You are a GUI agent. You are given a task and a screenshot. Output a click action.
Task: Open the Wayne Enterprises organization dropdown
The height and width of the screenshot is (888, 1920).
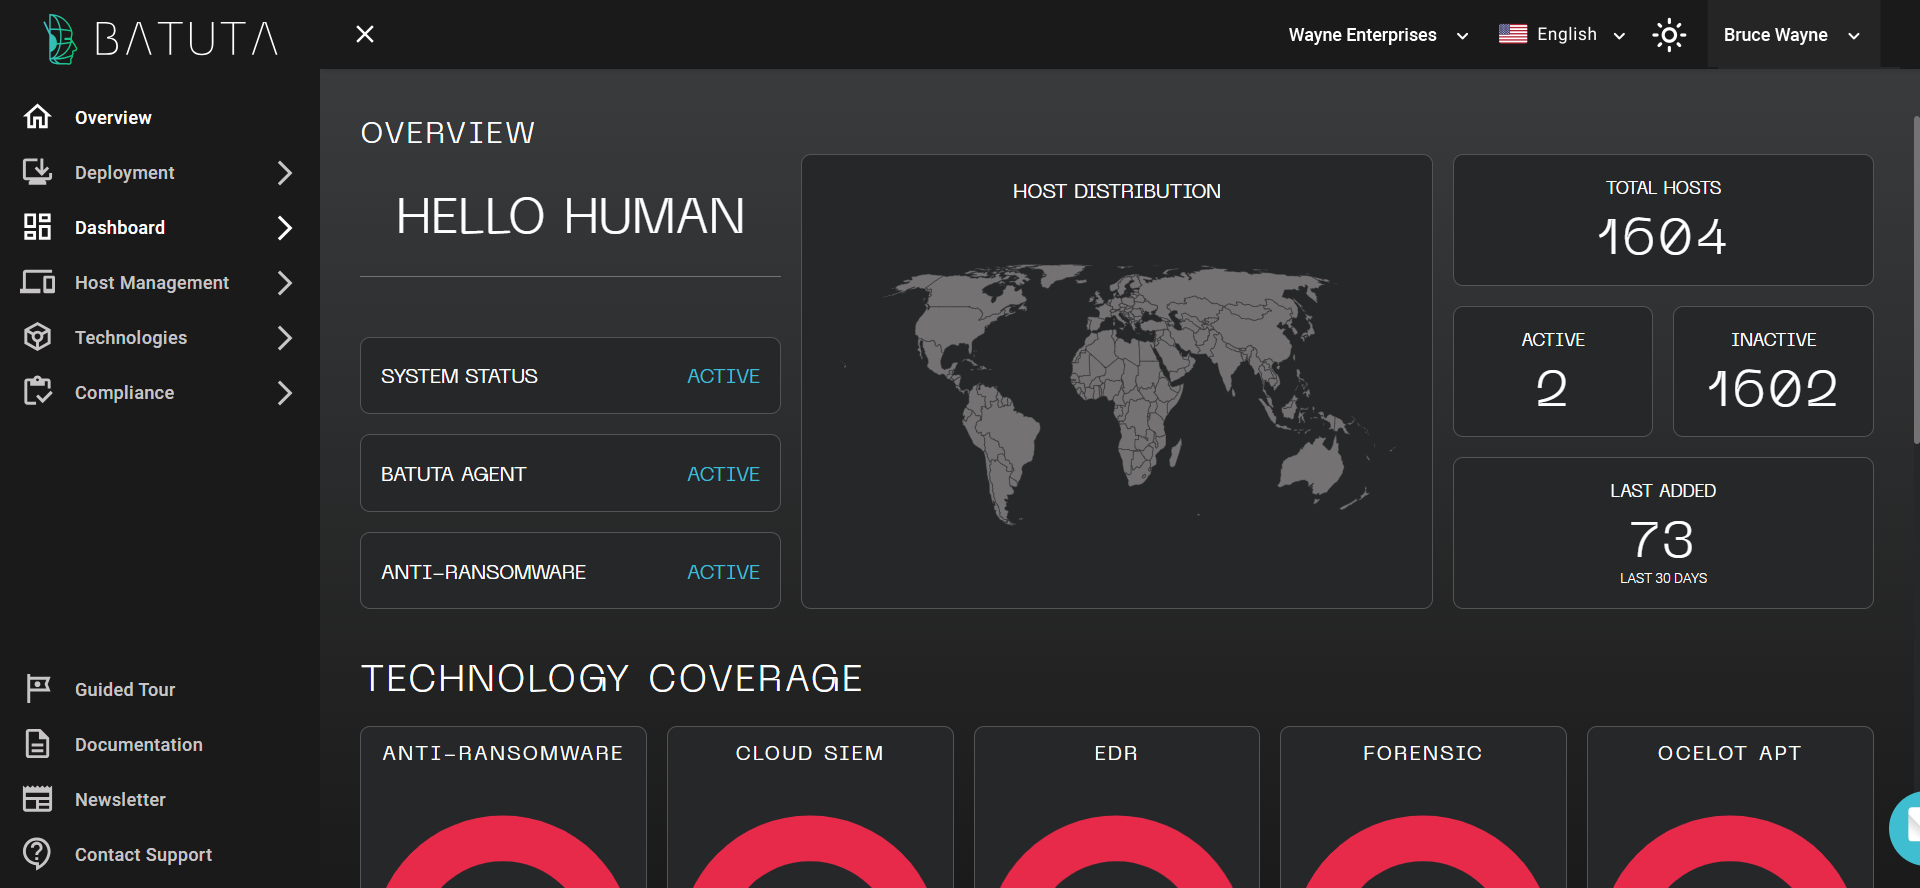pos(1377,35)
